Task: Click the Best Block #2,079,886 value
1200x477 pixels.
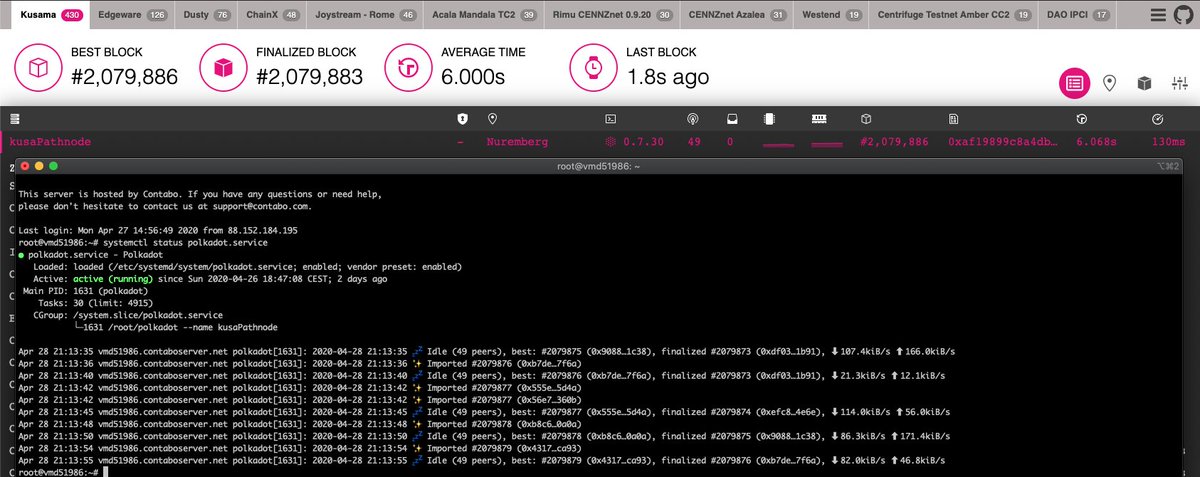Action: coord(125,77)
